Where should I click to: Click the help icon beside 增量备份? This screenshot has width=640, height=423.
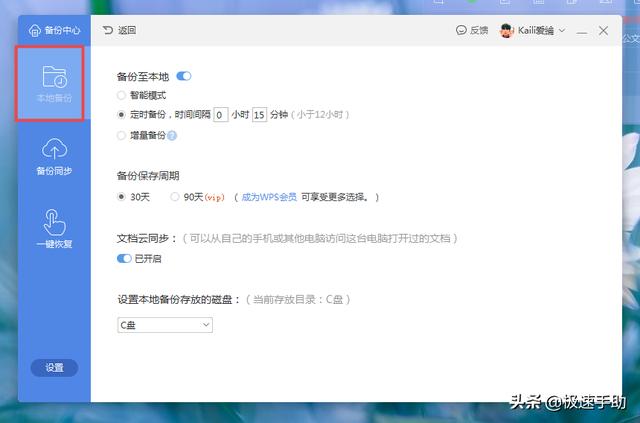[x=172, y=136]
